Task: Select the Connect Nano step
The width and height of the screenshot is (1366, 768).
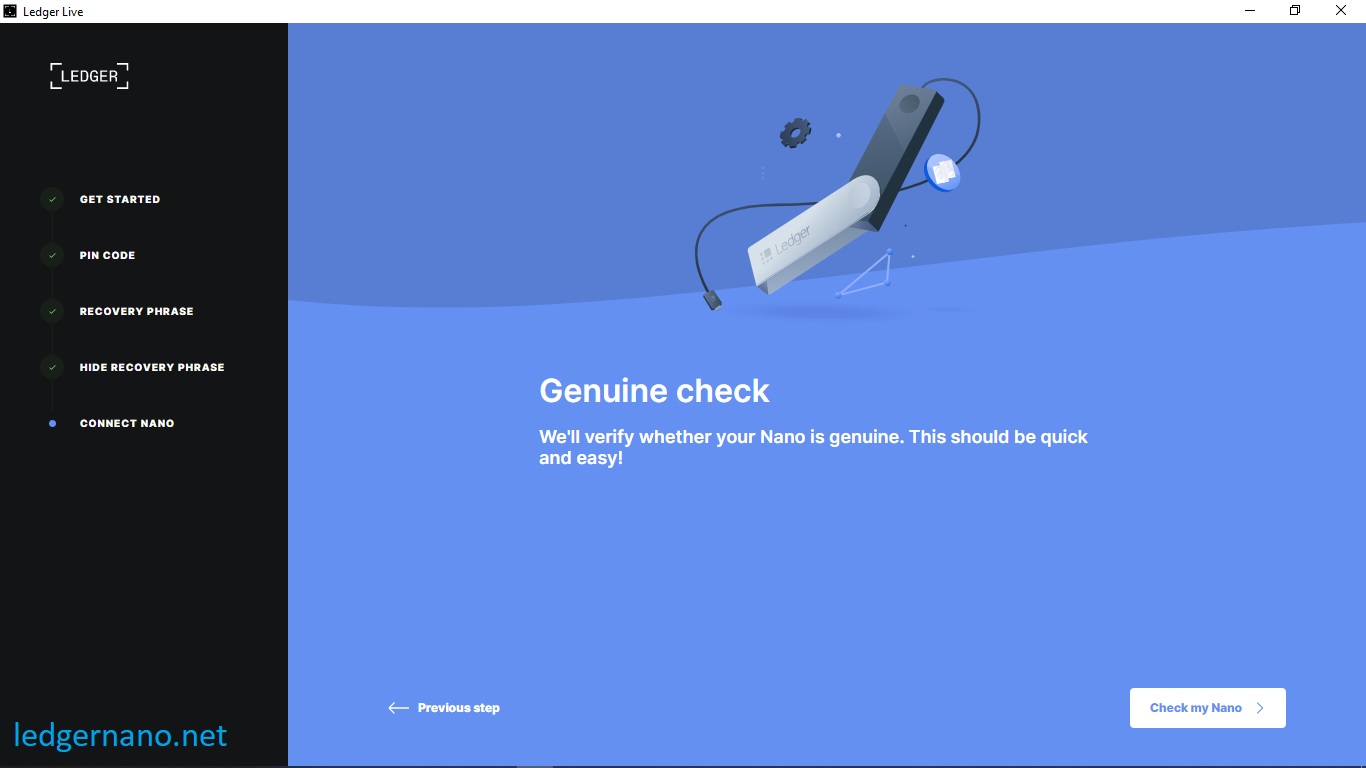Action: (x=127, y=423)
